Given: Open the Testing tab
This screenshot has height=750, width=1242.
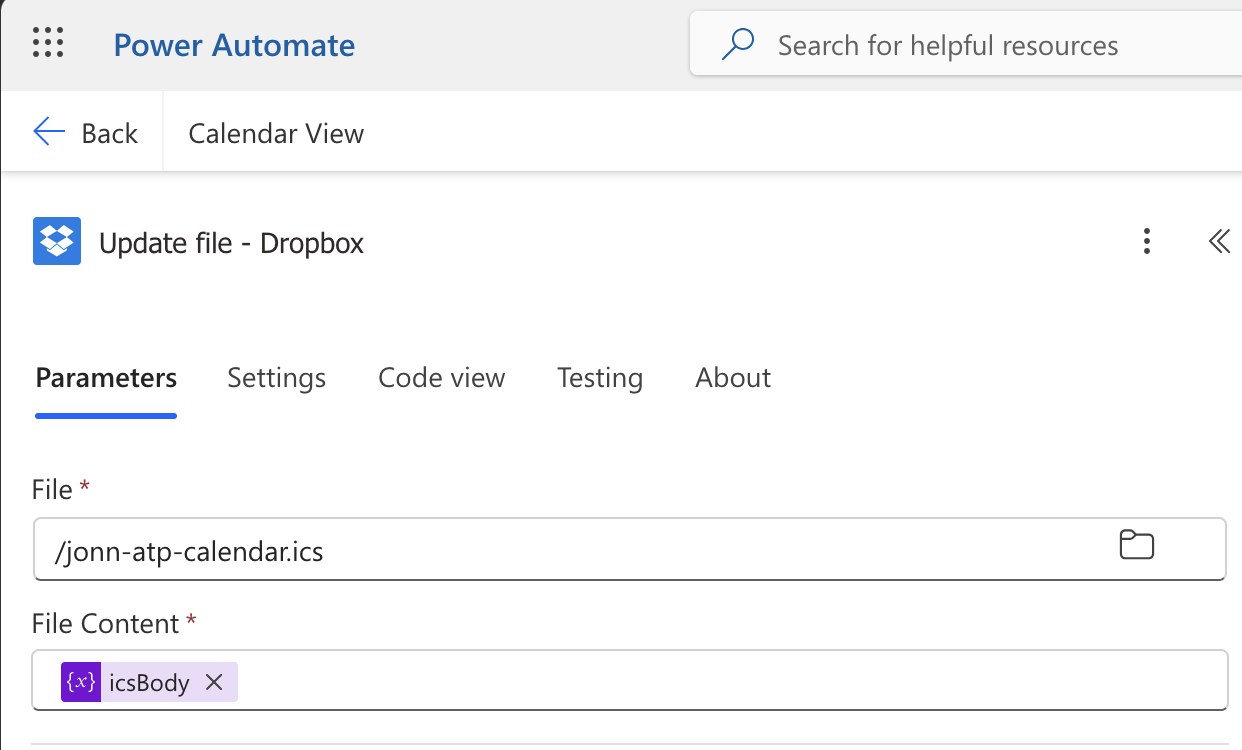Looking at the screenshot, I should coord(600,378).
